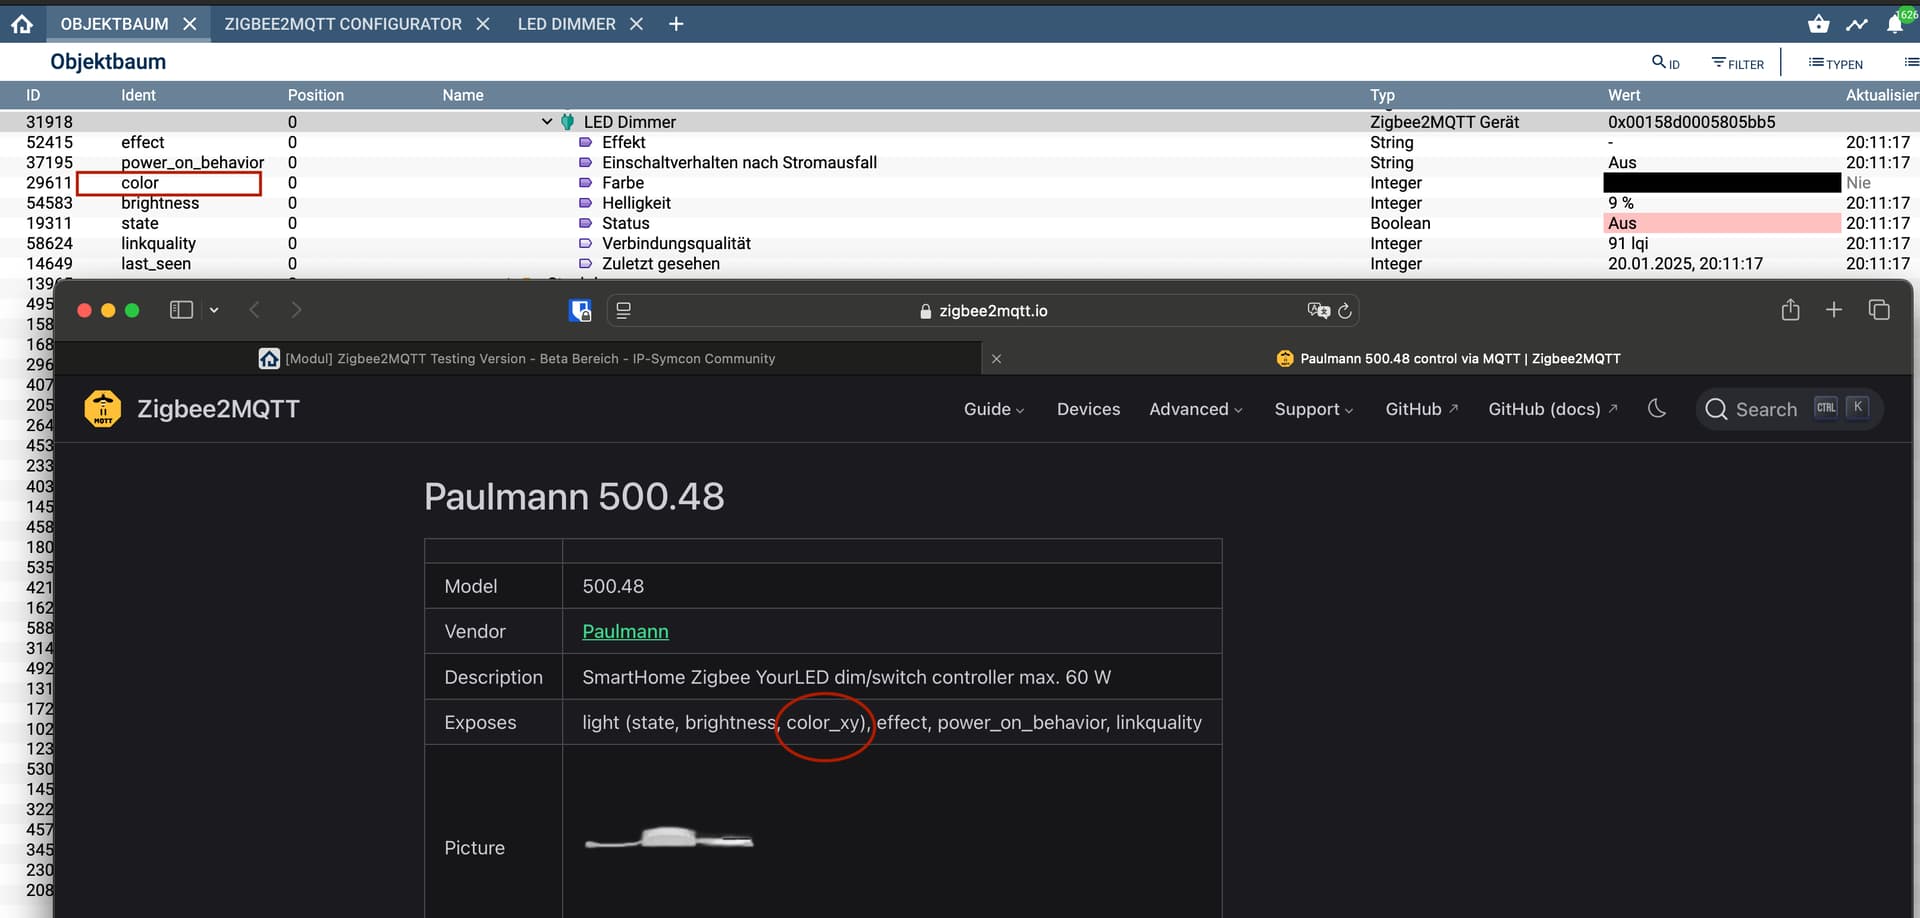Open the Paulmann vendor link
Image resolution: width=1920 pixels, height=918 pixels.
coord(625,631)
